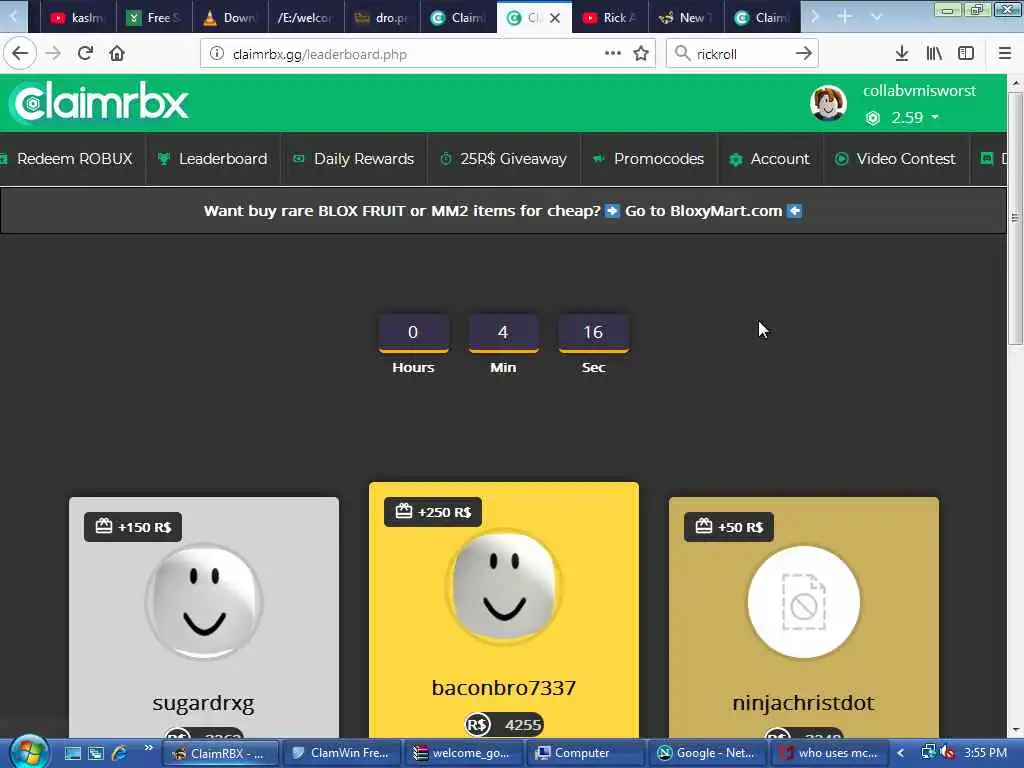Reload the ClaimRBX leaderboard page
Viewport: 1024px width, 768px height.
coord(86,53)
